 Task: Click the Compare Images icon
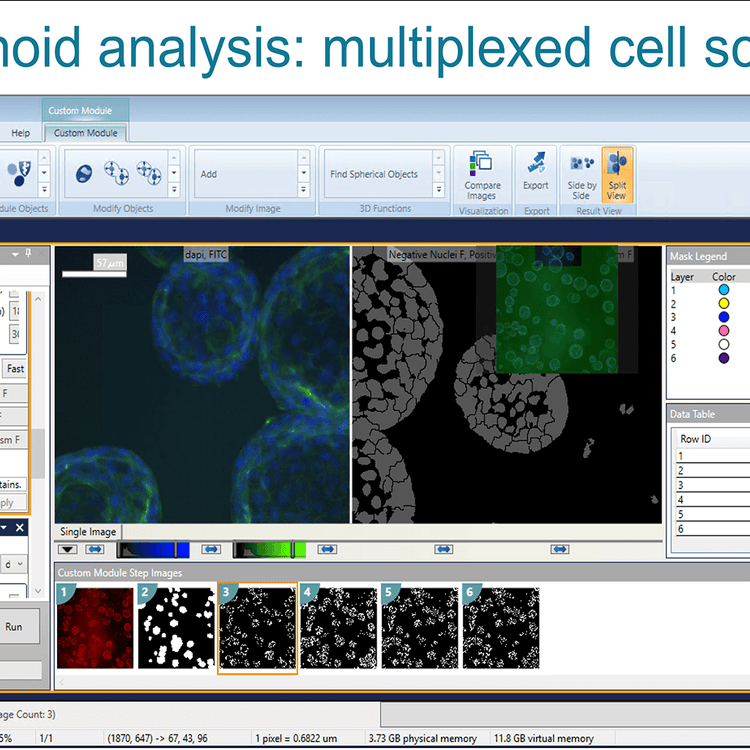coord(482,176)
